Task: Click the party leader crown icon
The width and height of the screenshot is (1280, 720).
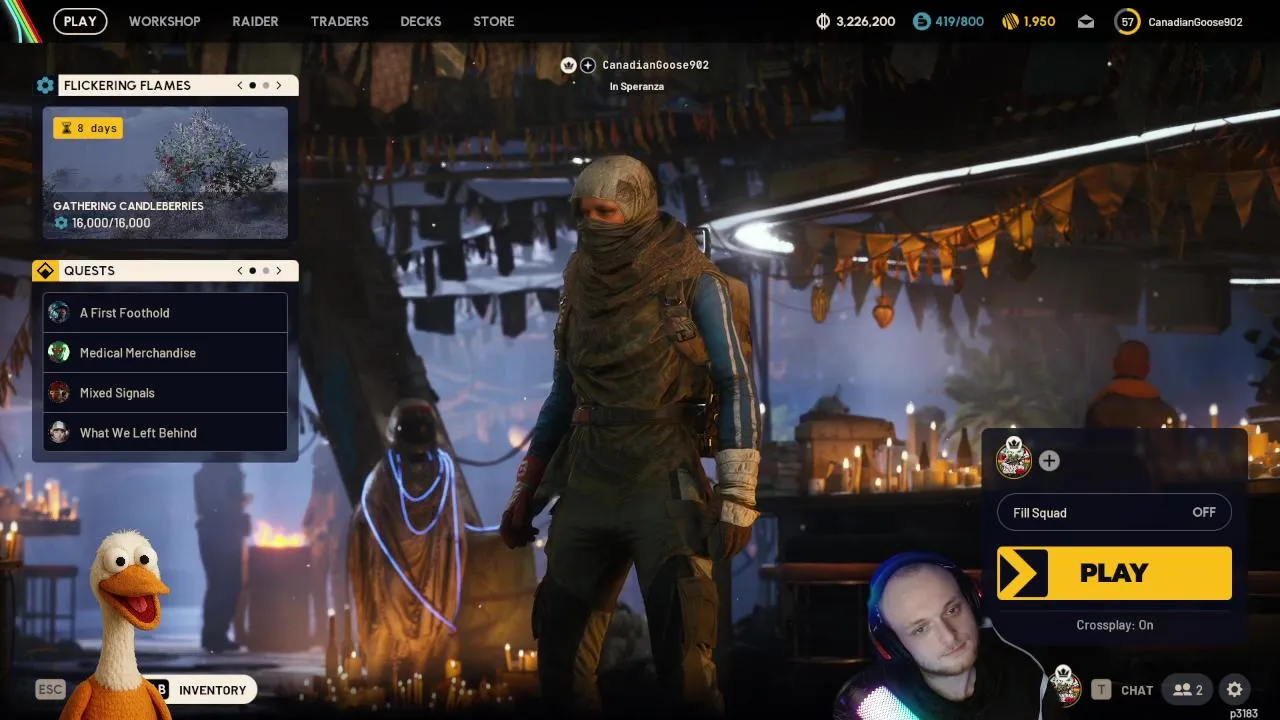Action: [x=568, y=65]
